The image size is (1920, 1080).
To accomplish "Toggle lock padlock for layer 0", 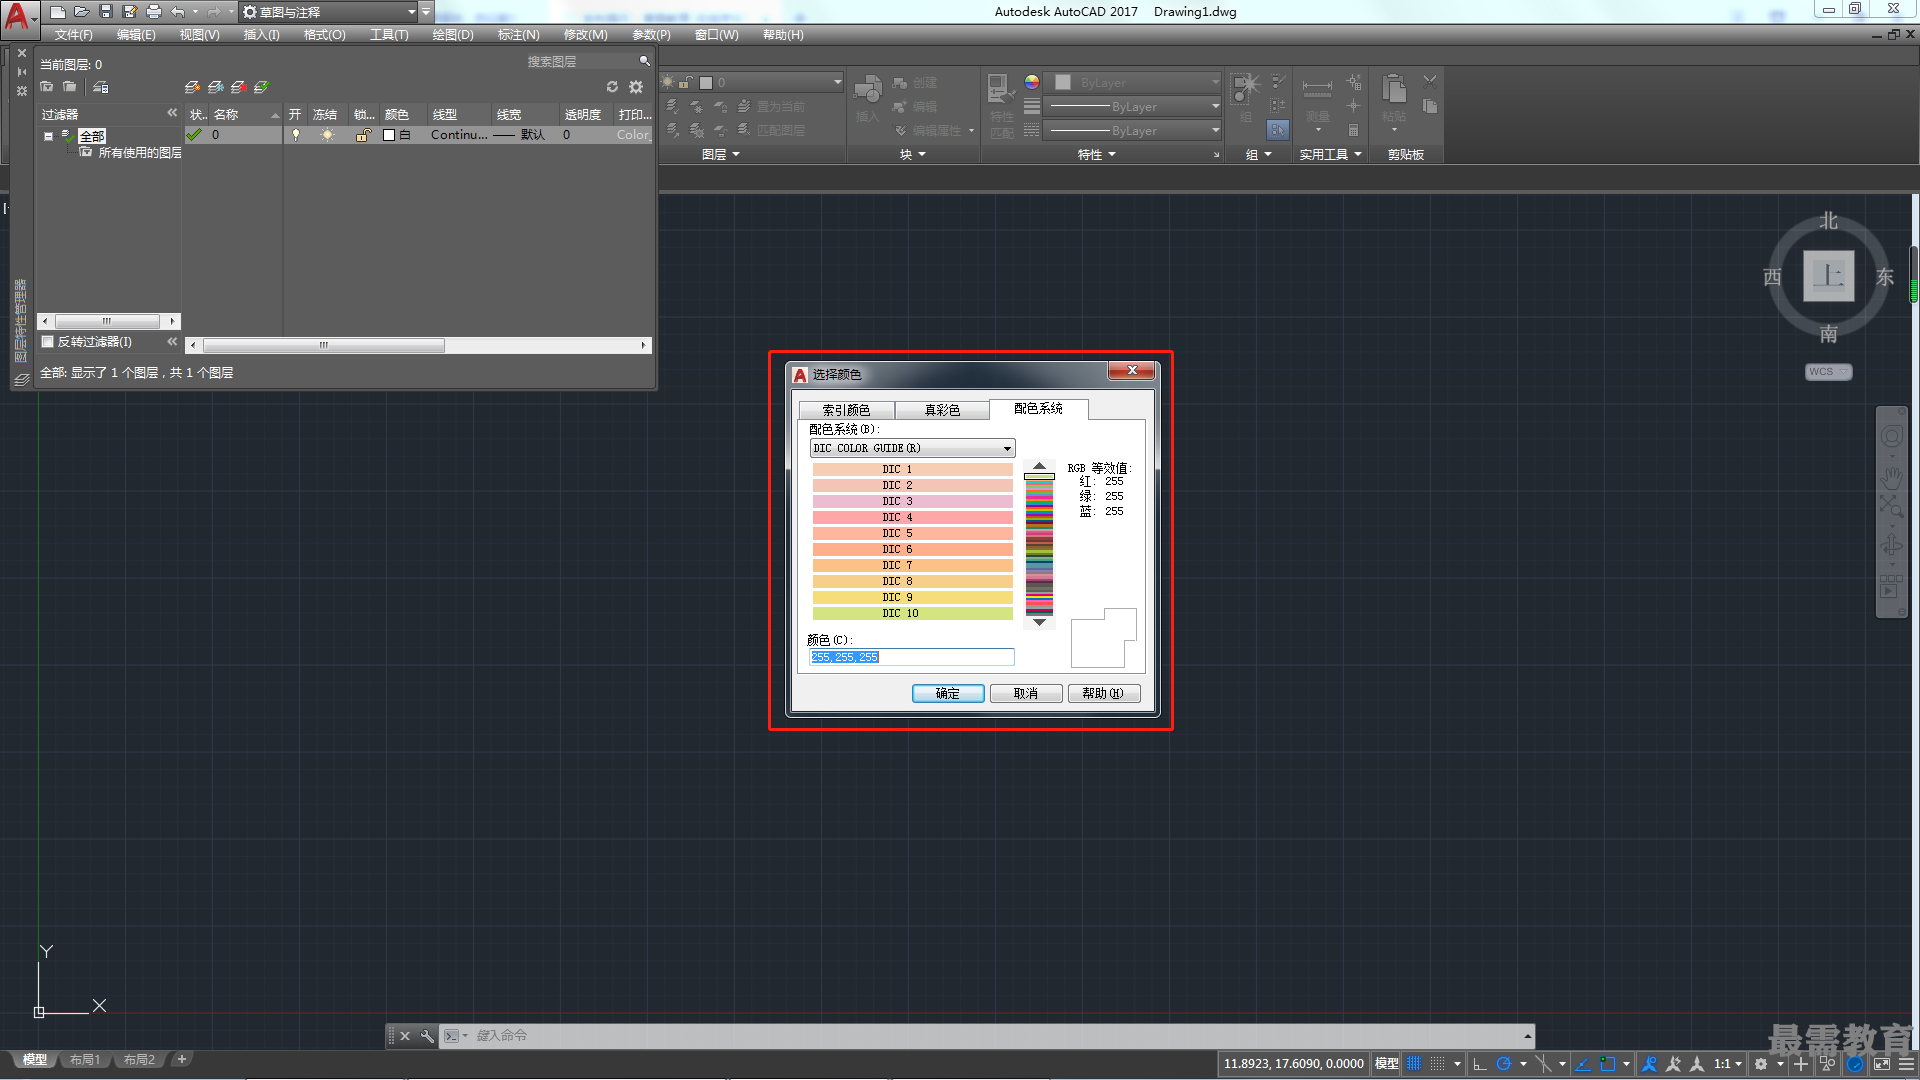I will pos(364,135).
